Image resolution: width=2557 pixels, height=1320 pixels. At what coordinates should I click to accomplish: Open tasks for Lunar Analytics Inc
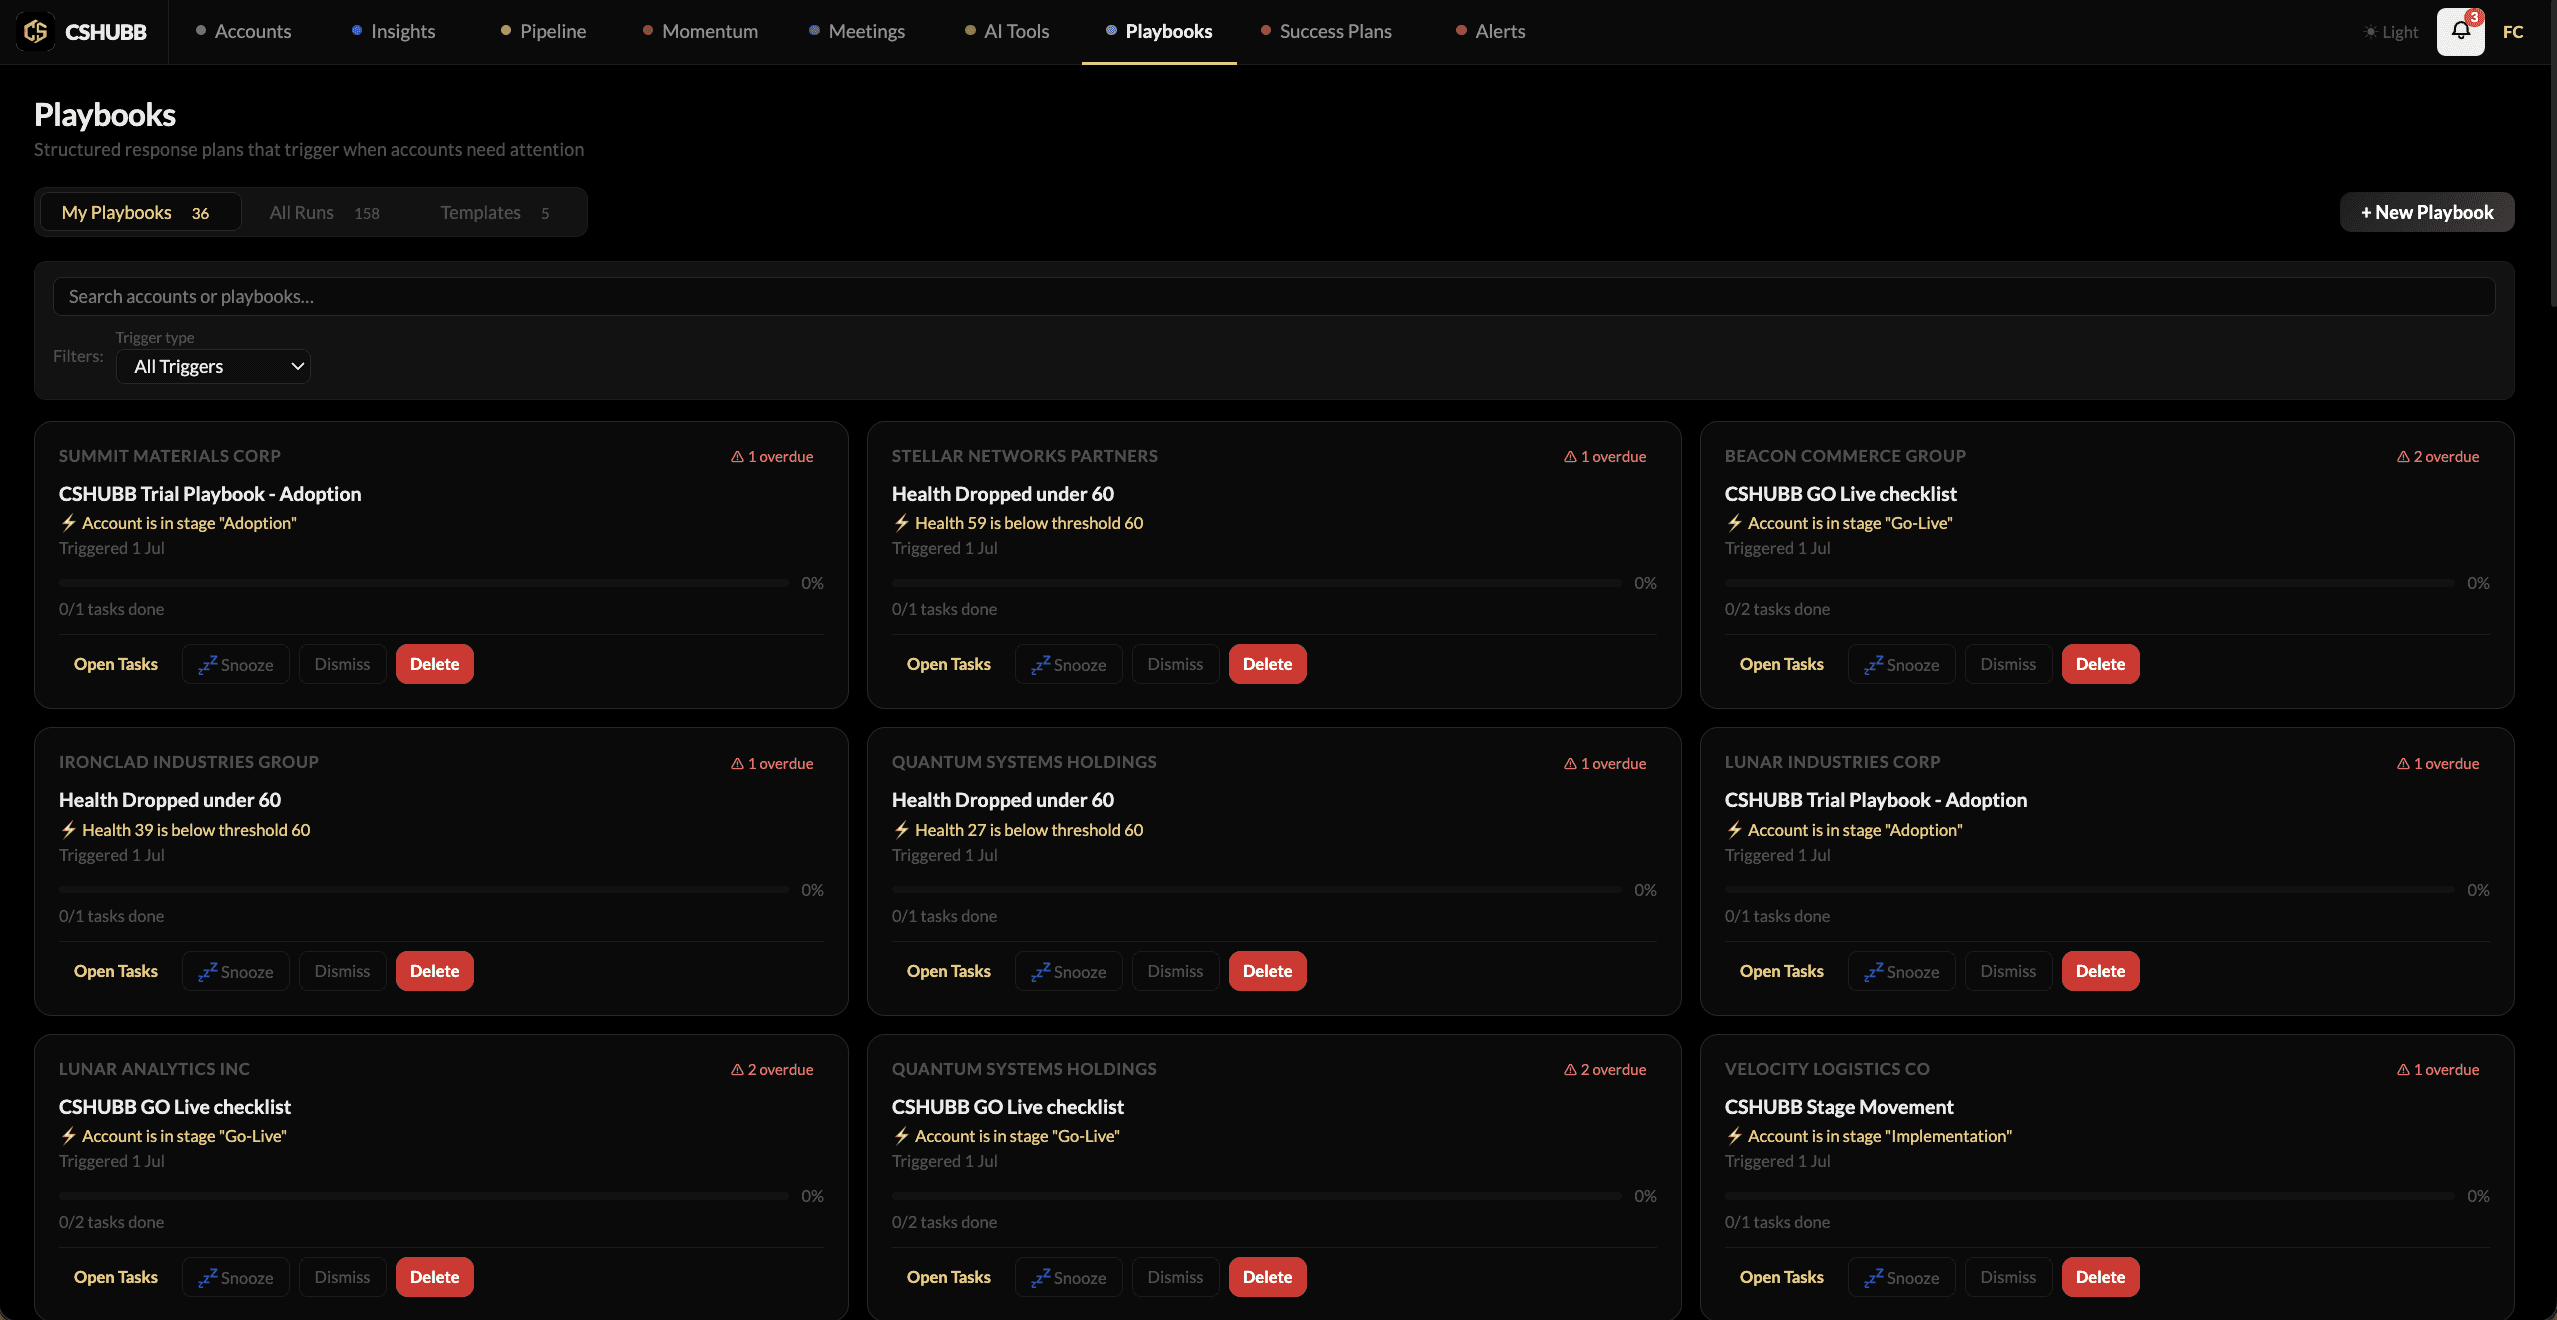point(116,1278)
